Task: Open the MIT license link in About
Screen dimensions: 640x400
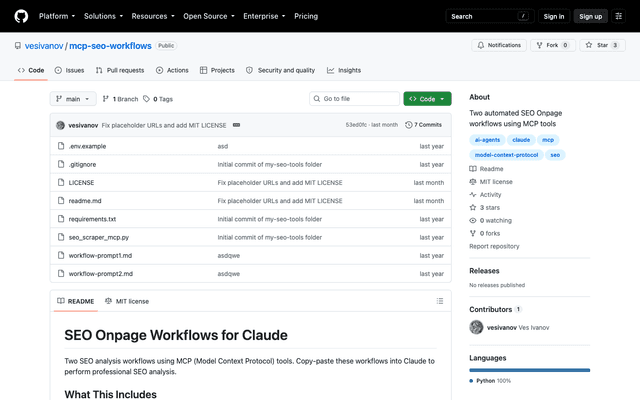Action: (x=491, y=182)
